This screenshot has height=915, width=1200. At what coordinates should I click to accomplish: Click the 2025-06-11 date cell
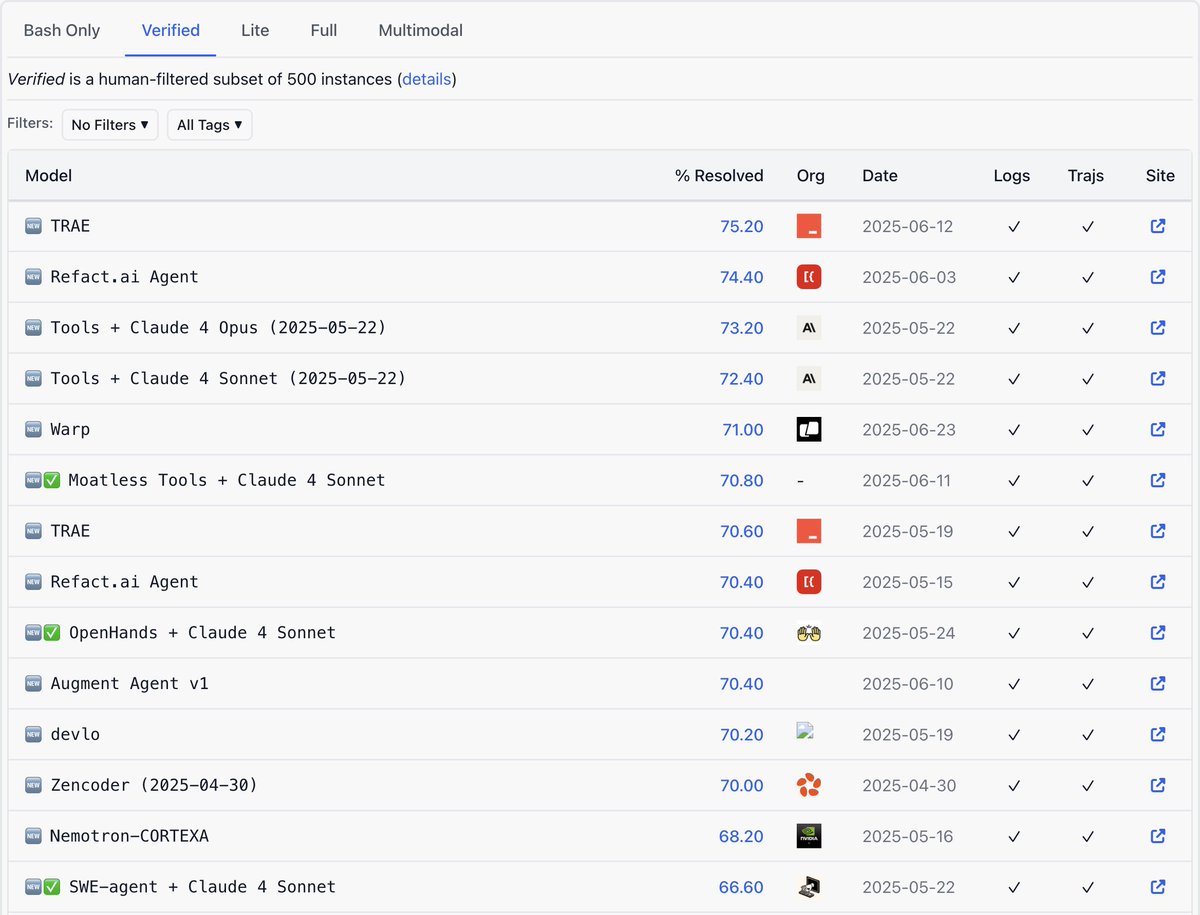pyautogui.click(x=909, y=481)
